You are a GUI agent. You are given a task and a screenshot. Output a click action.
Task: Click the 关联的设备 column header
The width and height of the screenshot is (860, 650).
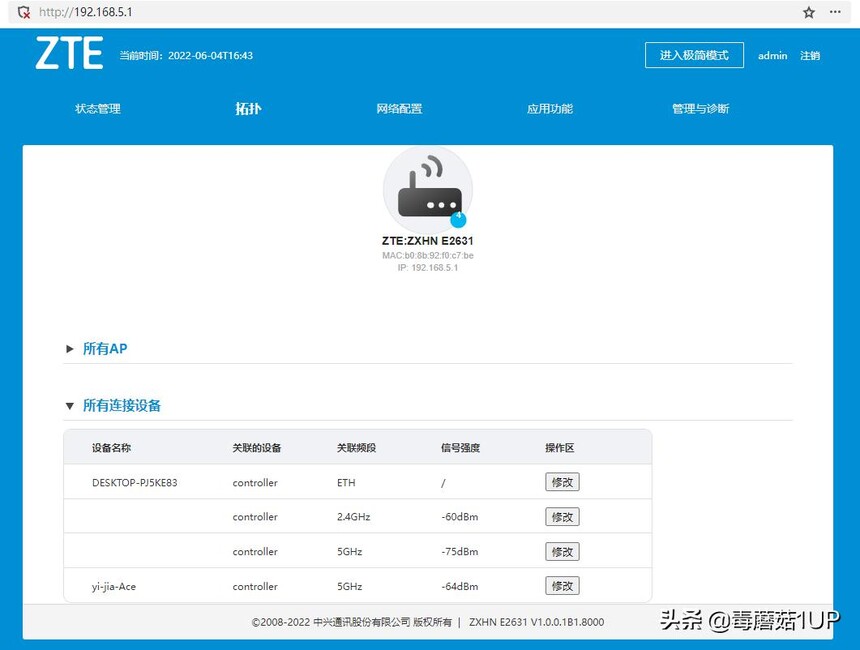click(257, 448)
